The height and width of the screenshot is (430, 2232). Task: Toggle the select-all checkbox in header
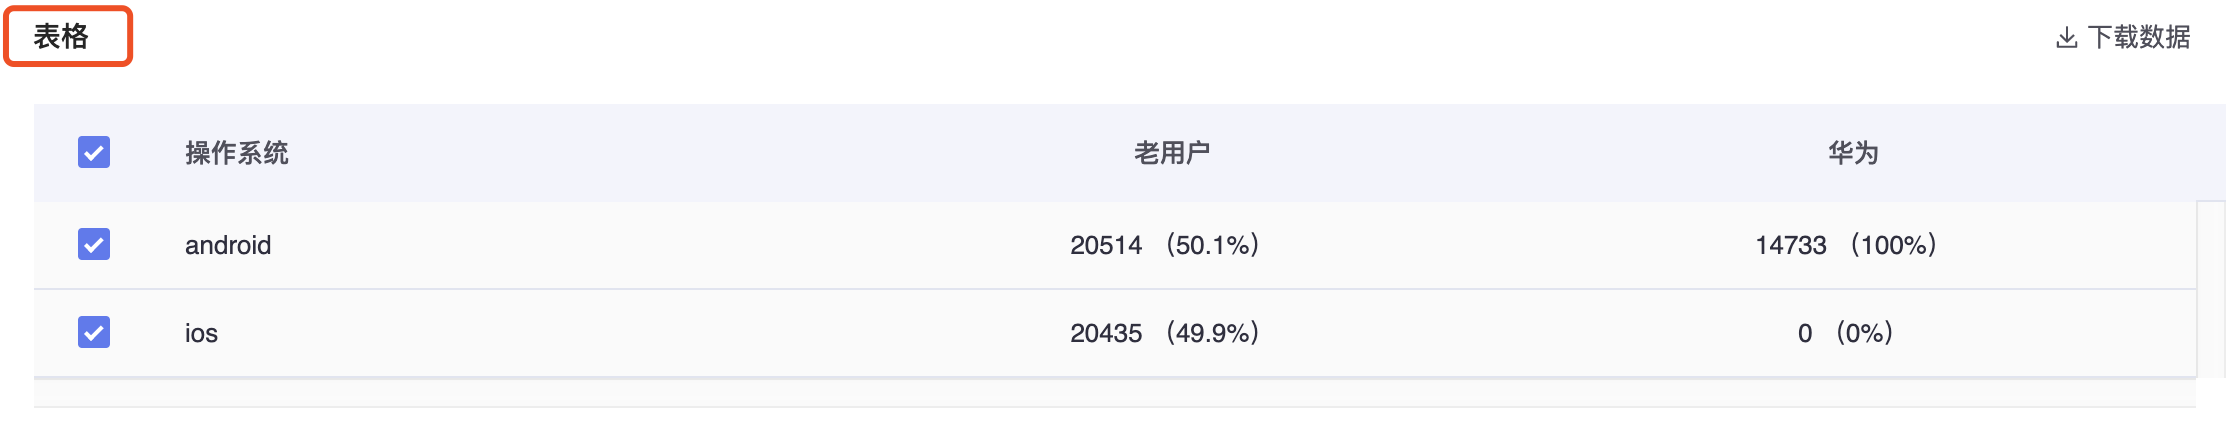94,152
